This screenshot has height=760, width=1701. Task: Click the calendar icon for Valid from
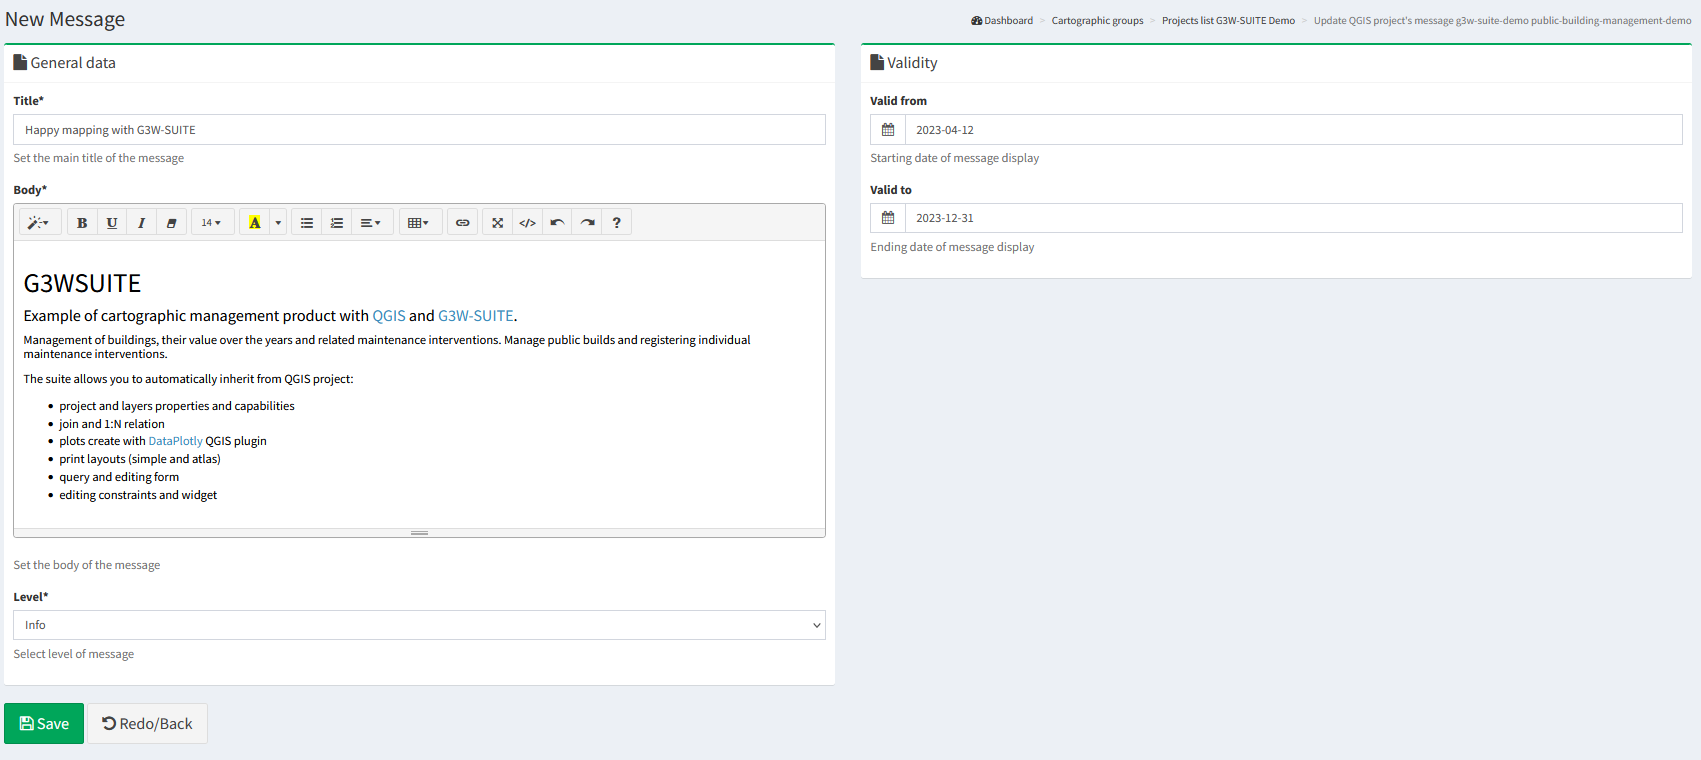pos(888,130)
